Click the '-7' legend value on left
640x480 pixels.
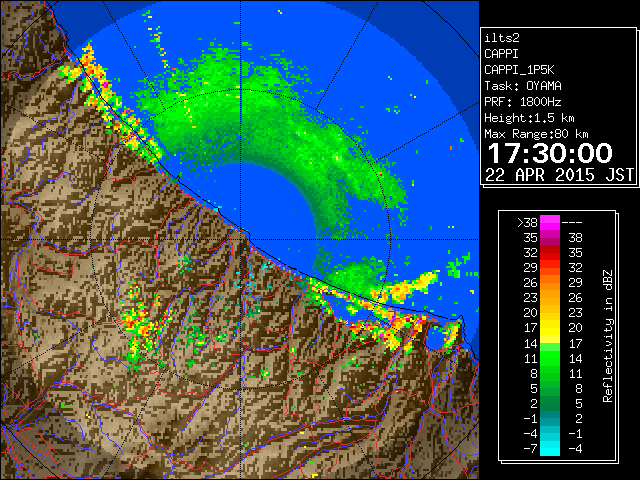tap(531, 448)
